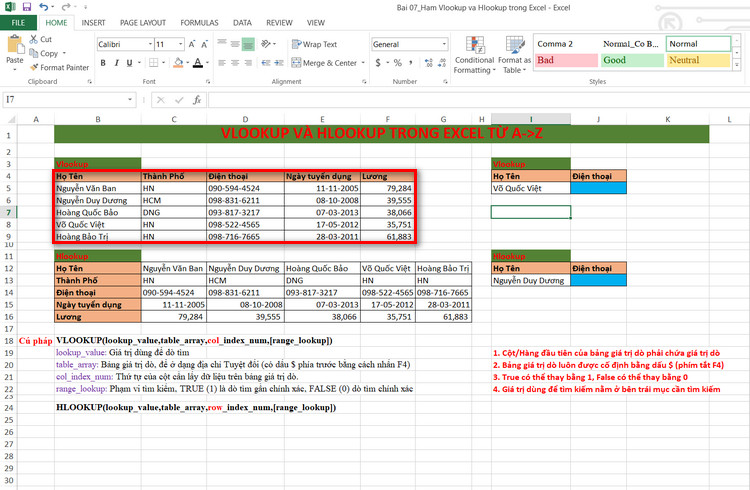Apply the Comma 2 cell style
The height and width of the screenshot is (490, 750).
click(566, 44)
